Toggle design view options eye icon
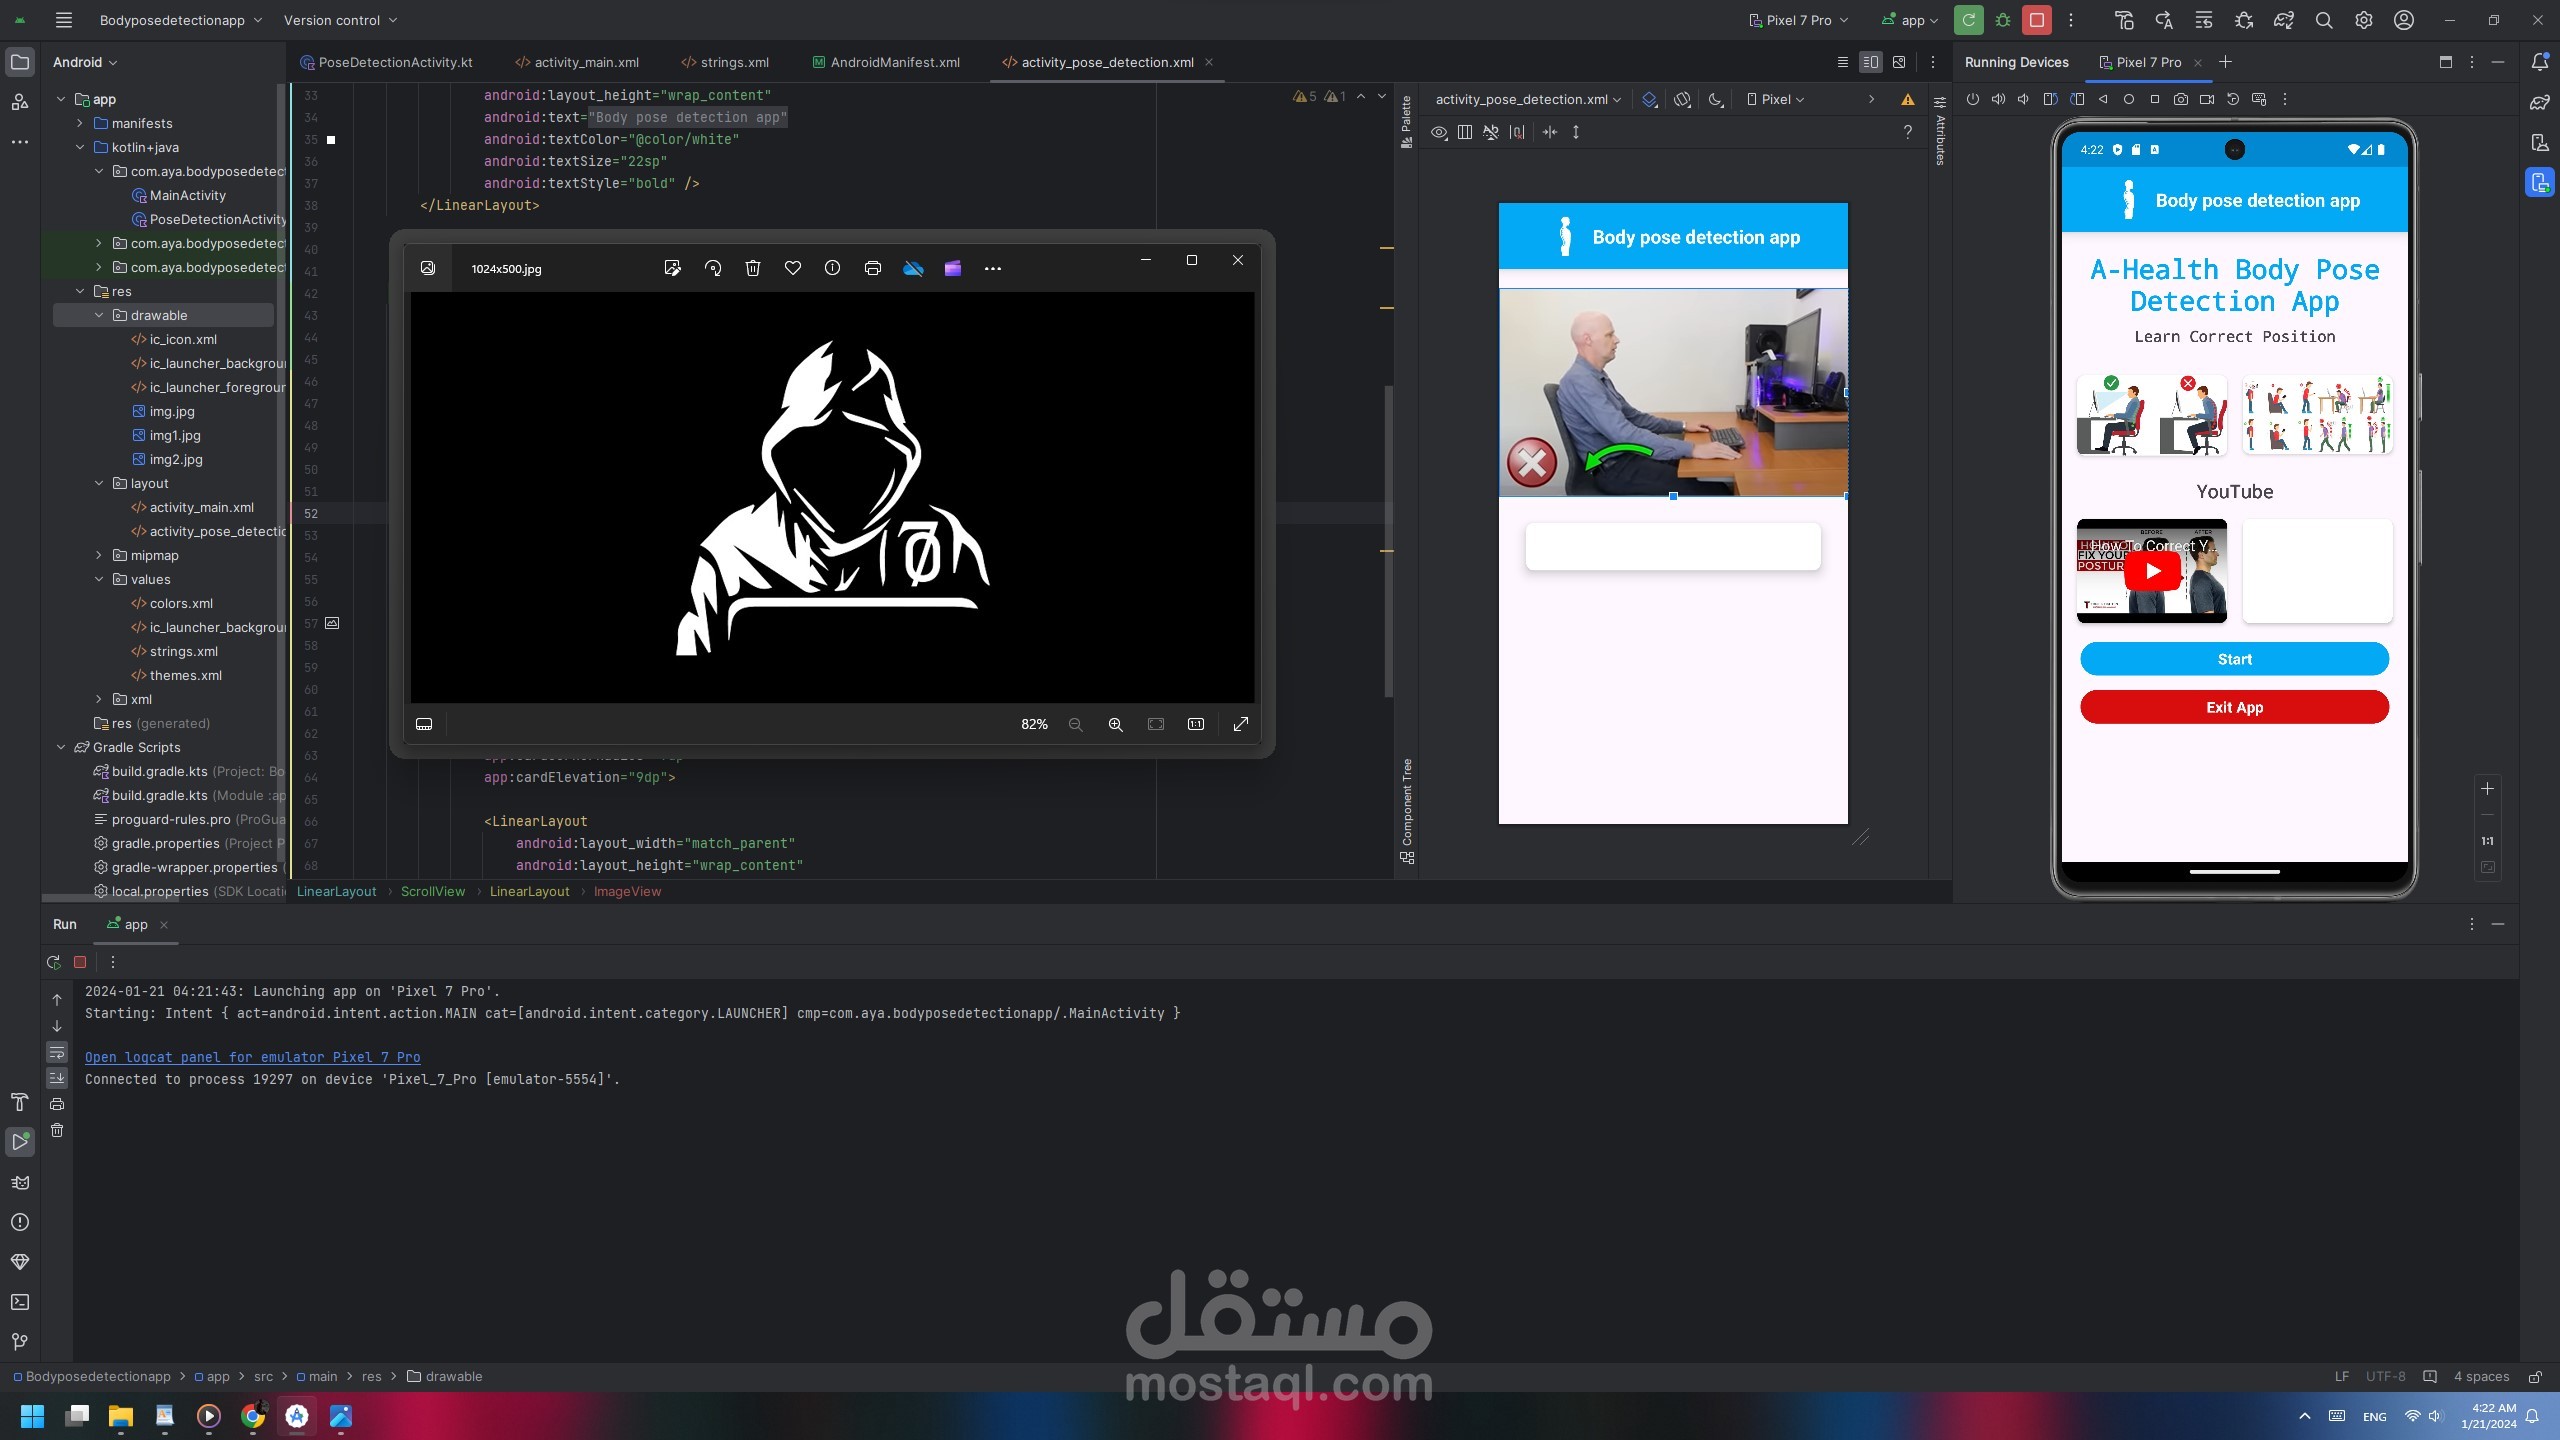Image resolution: width=2560 pixels, height=1440 pixels. pyautogui.click(x=1439, y=132)
